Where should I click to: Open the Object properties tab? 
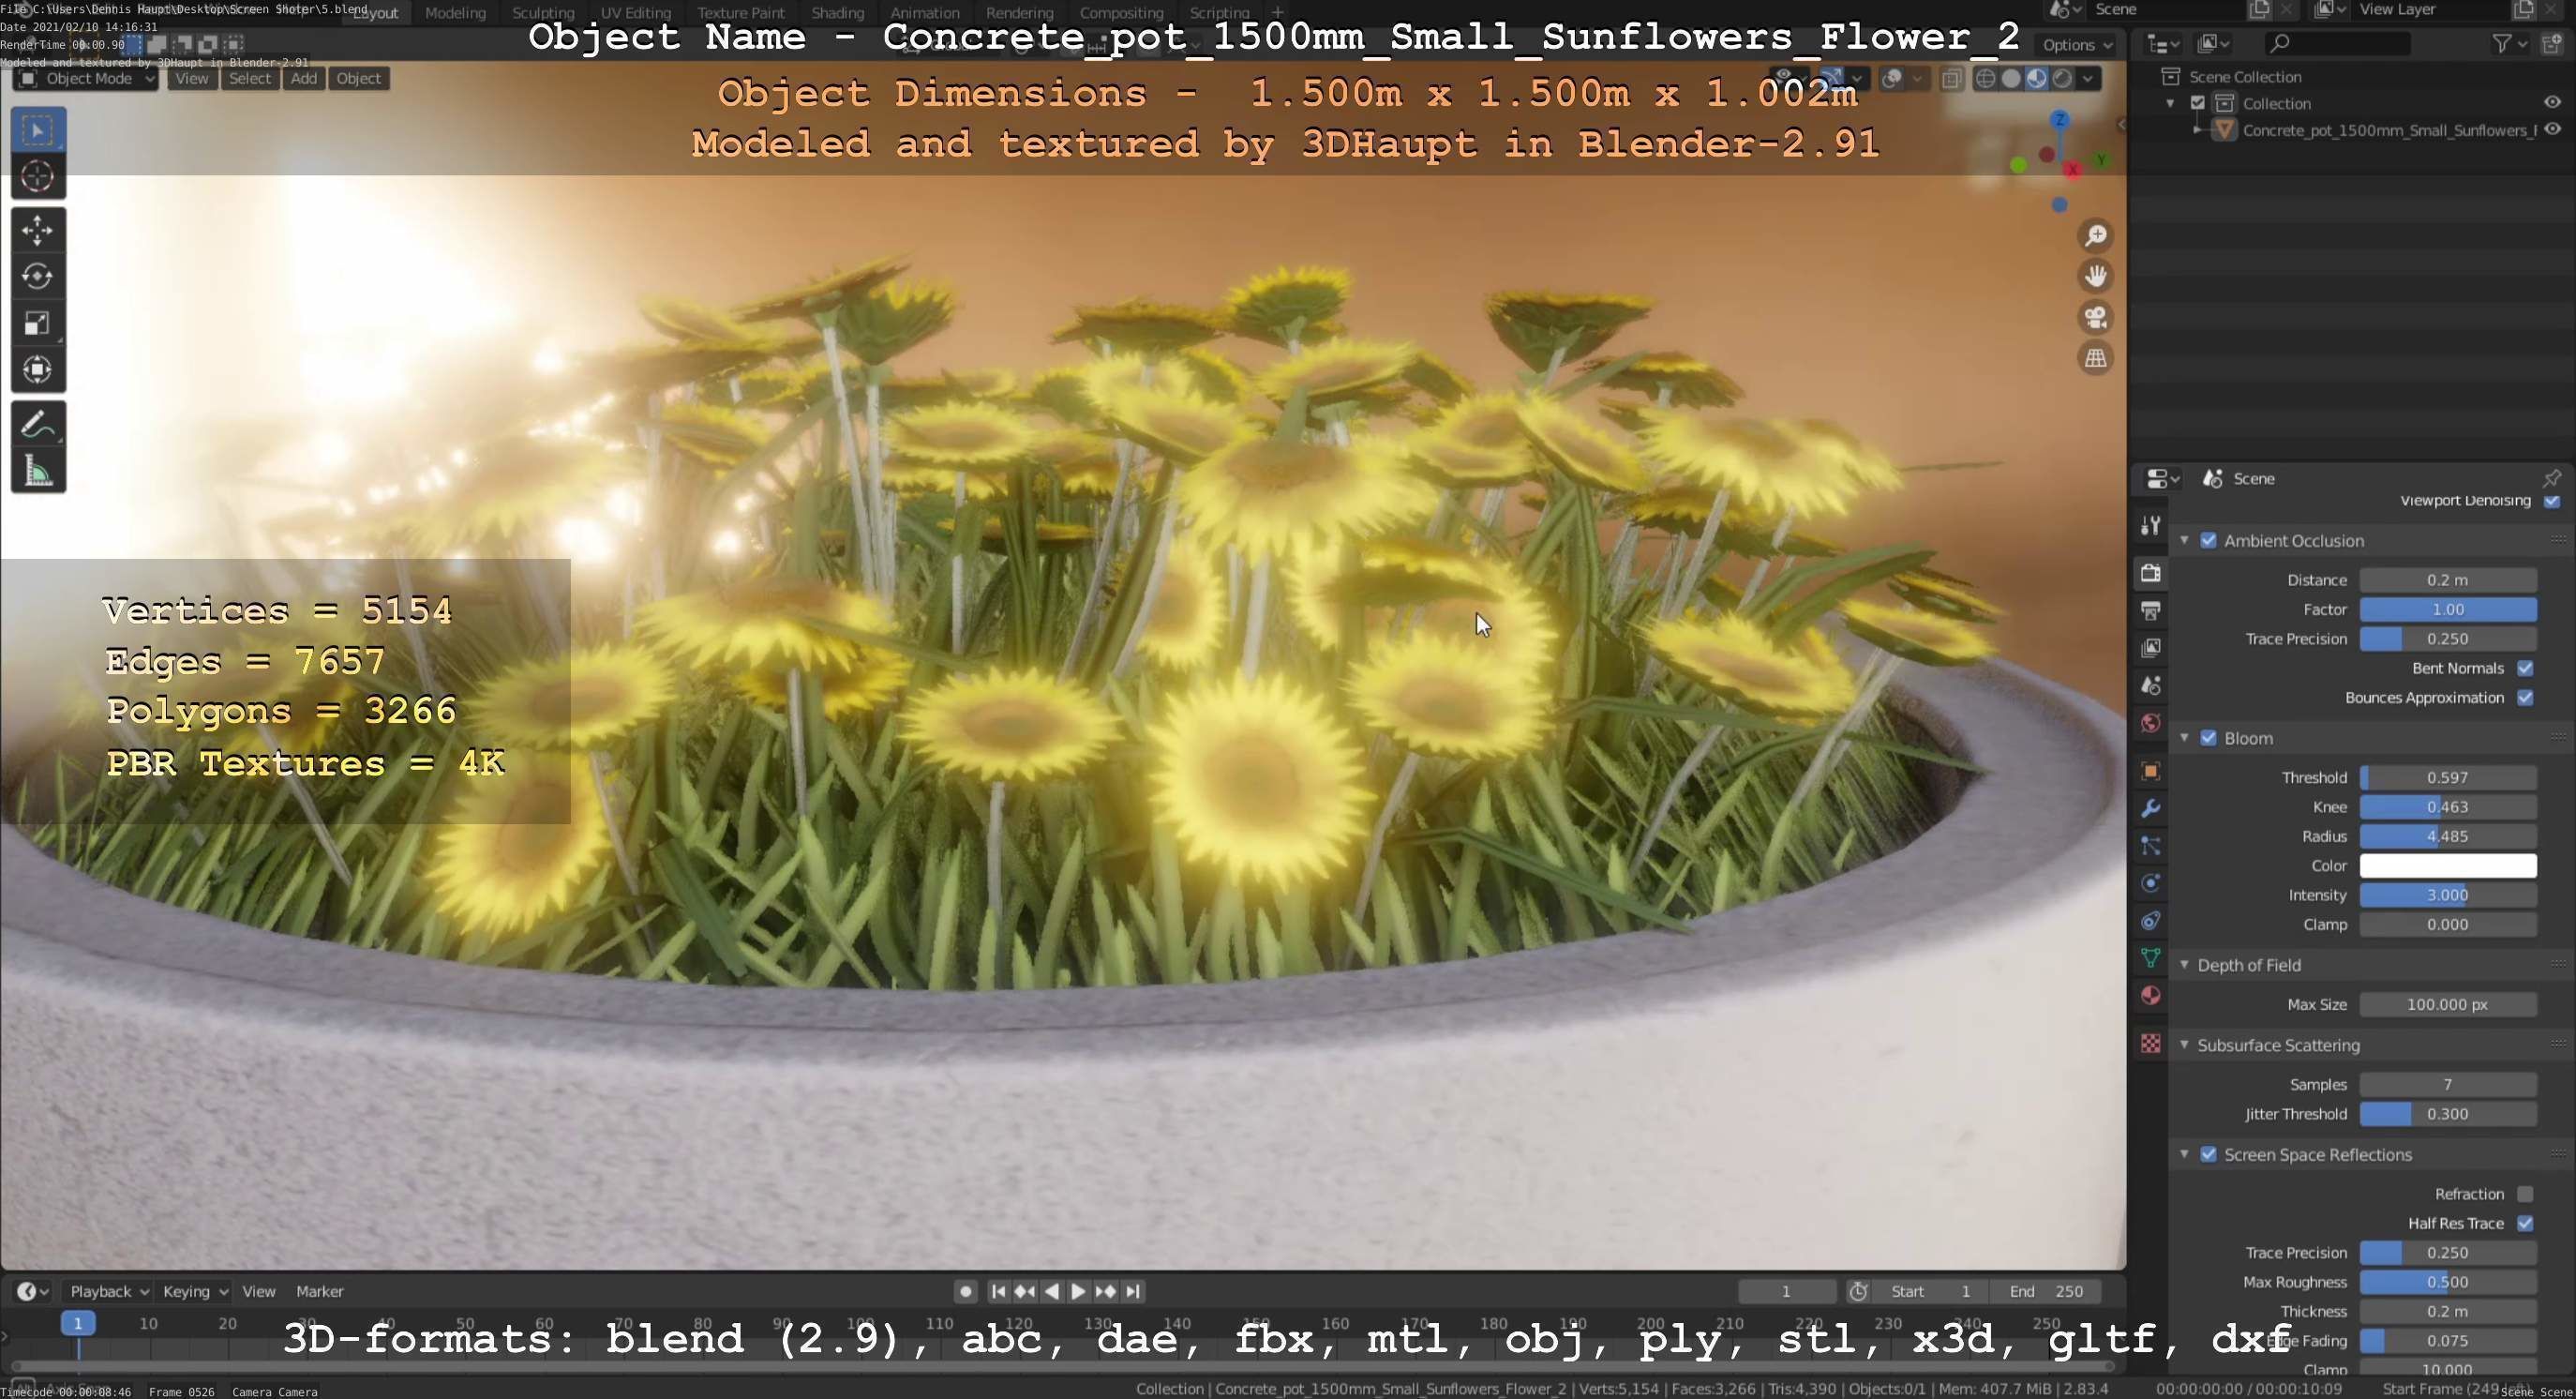click(2151, 771)
